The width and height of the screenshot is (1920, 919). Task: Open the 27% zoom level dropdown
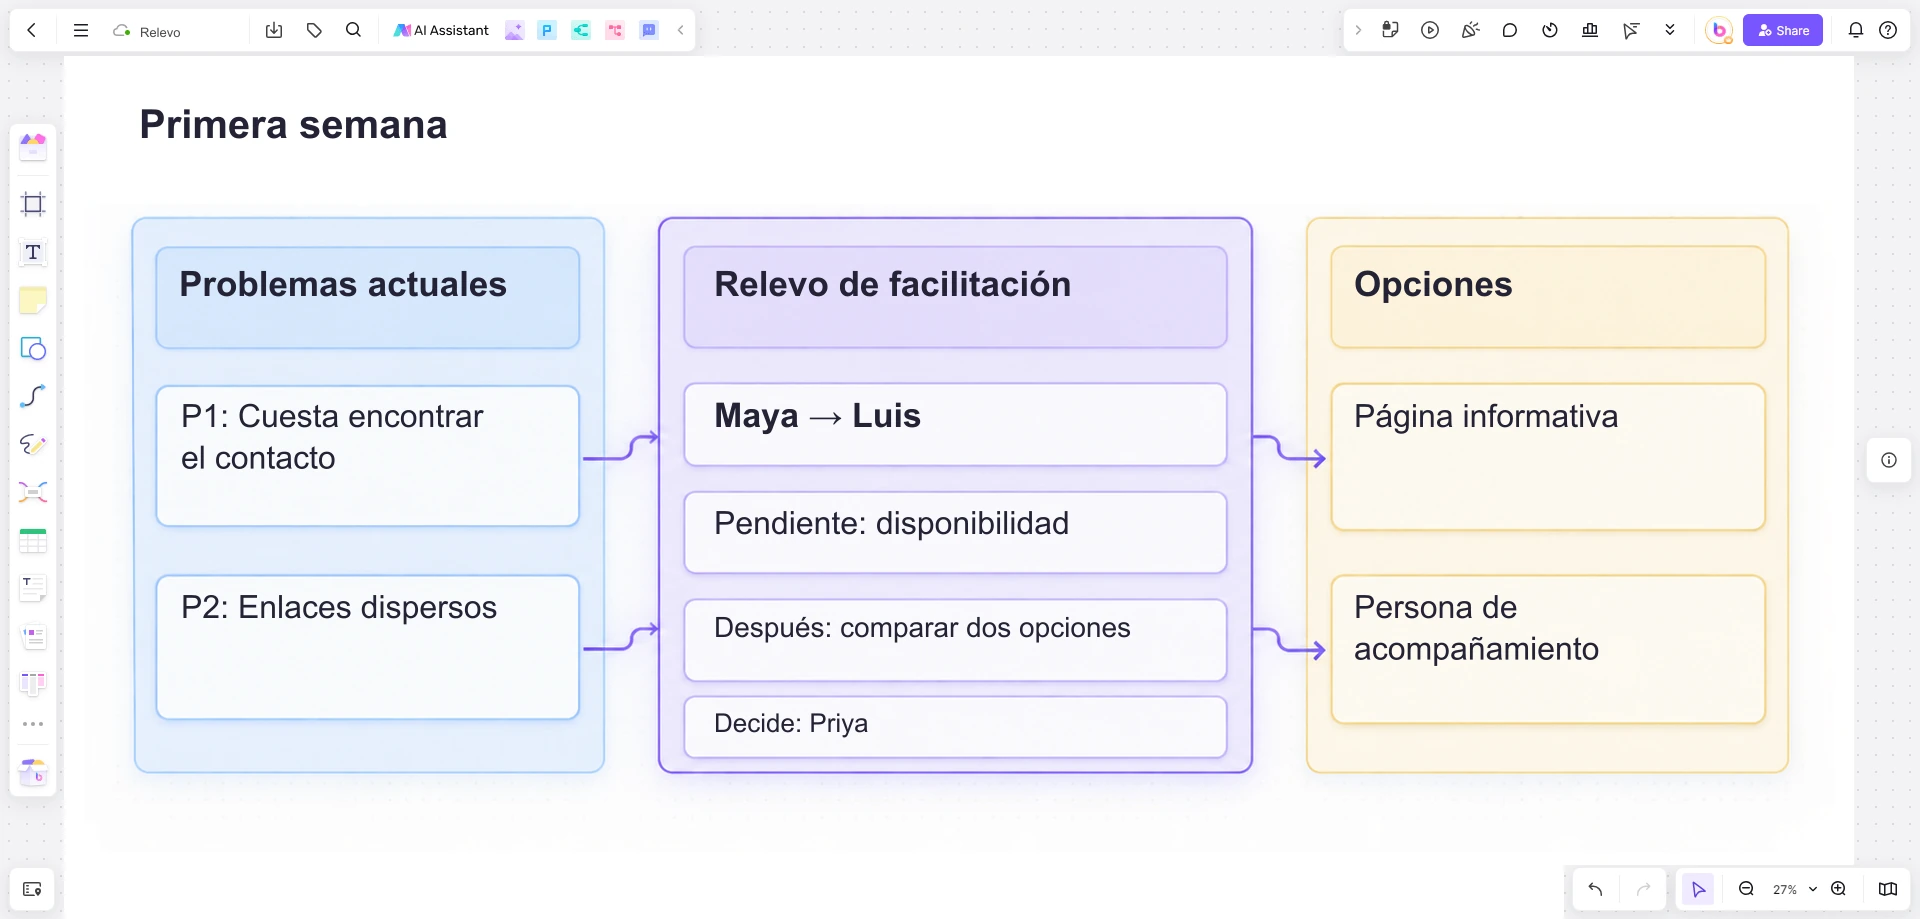[1795, 889]
